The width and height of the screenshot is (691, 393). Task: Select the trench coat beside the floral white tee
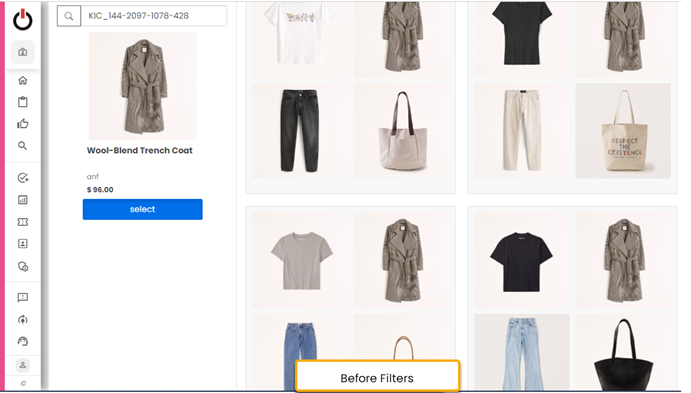tap(402, 39)
